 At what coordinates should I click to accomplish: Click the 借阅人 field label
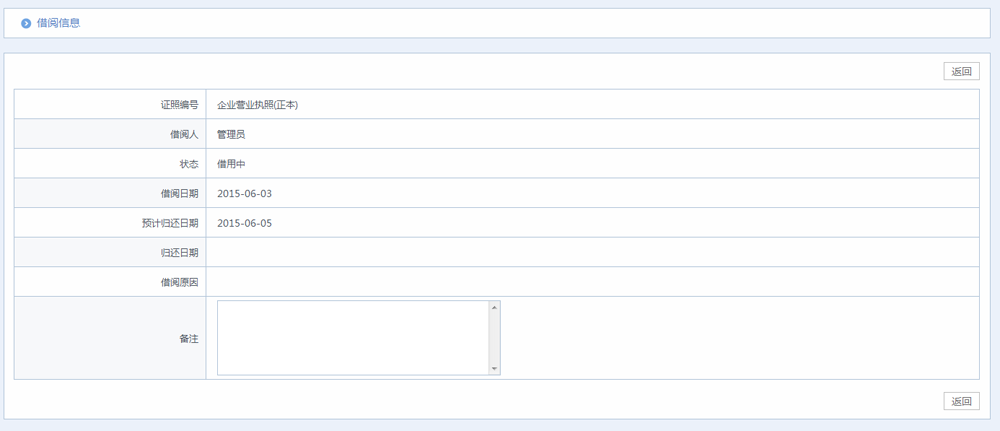click(x=183, y=134)
